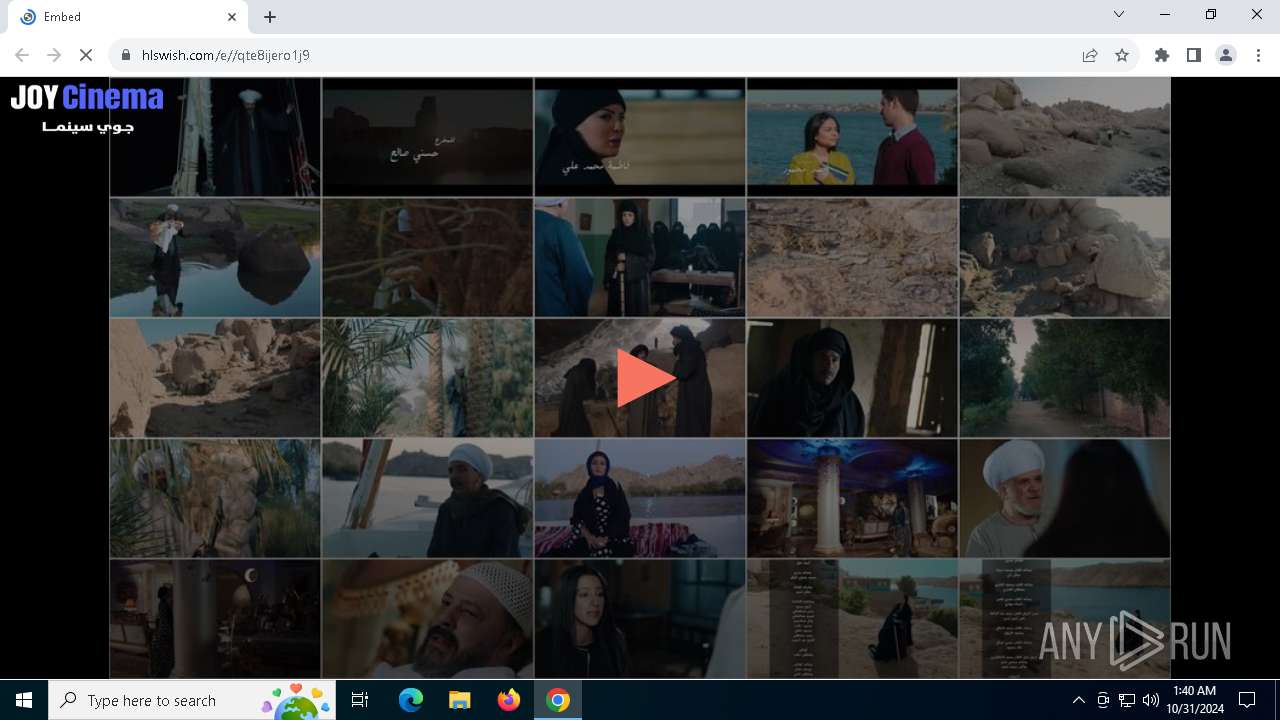Select the Embed tab

pos(128,17)
